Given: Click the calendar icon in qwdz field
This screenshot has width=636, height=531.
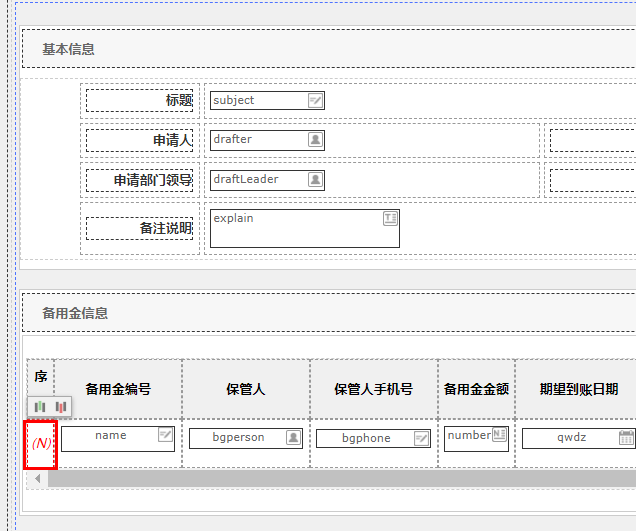Looking at the screenshot, I should (x=627, y=437).
